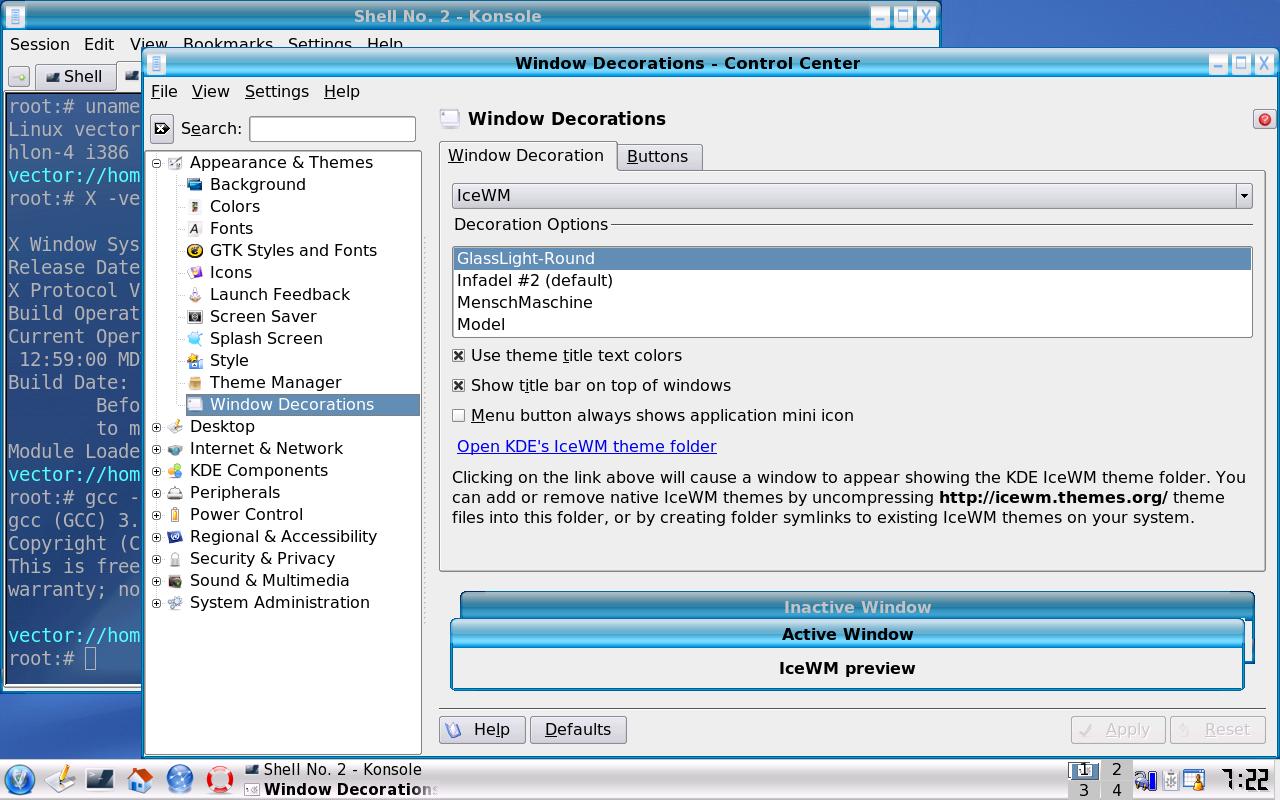Select the Desktop category icon
This screenshot has height=800, width=1280.
(175, 426)
